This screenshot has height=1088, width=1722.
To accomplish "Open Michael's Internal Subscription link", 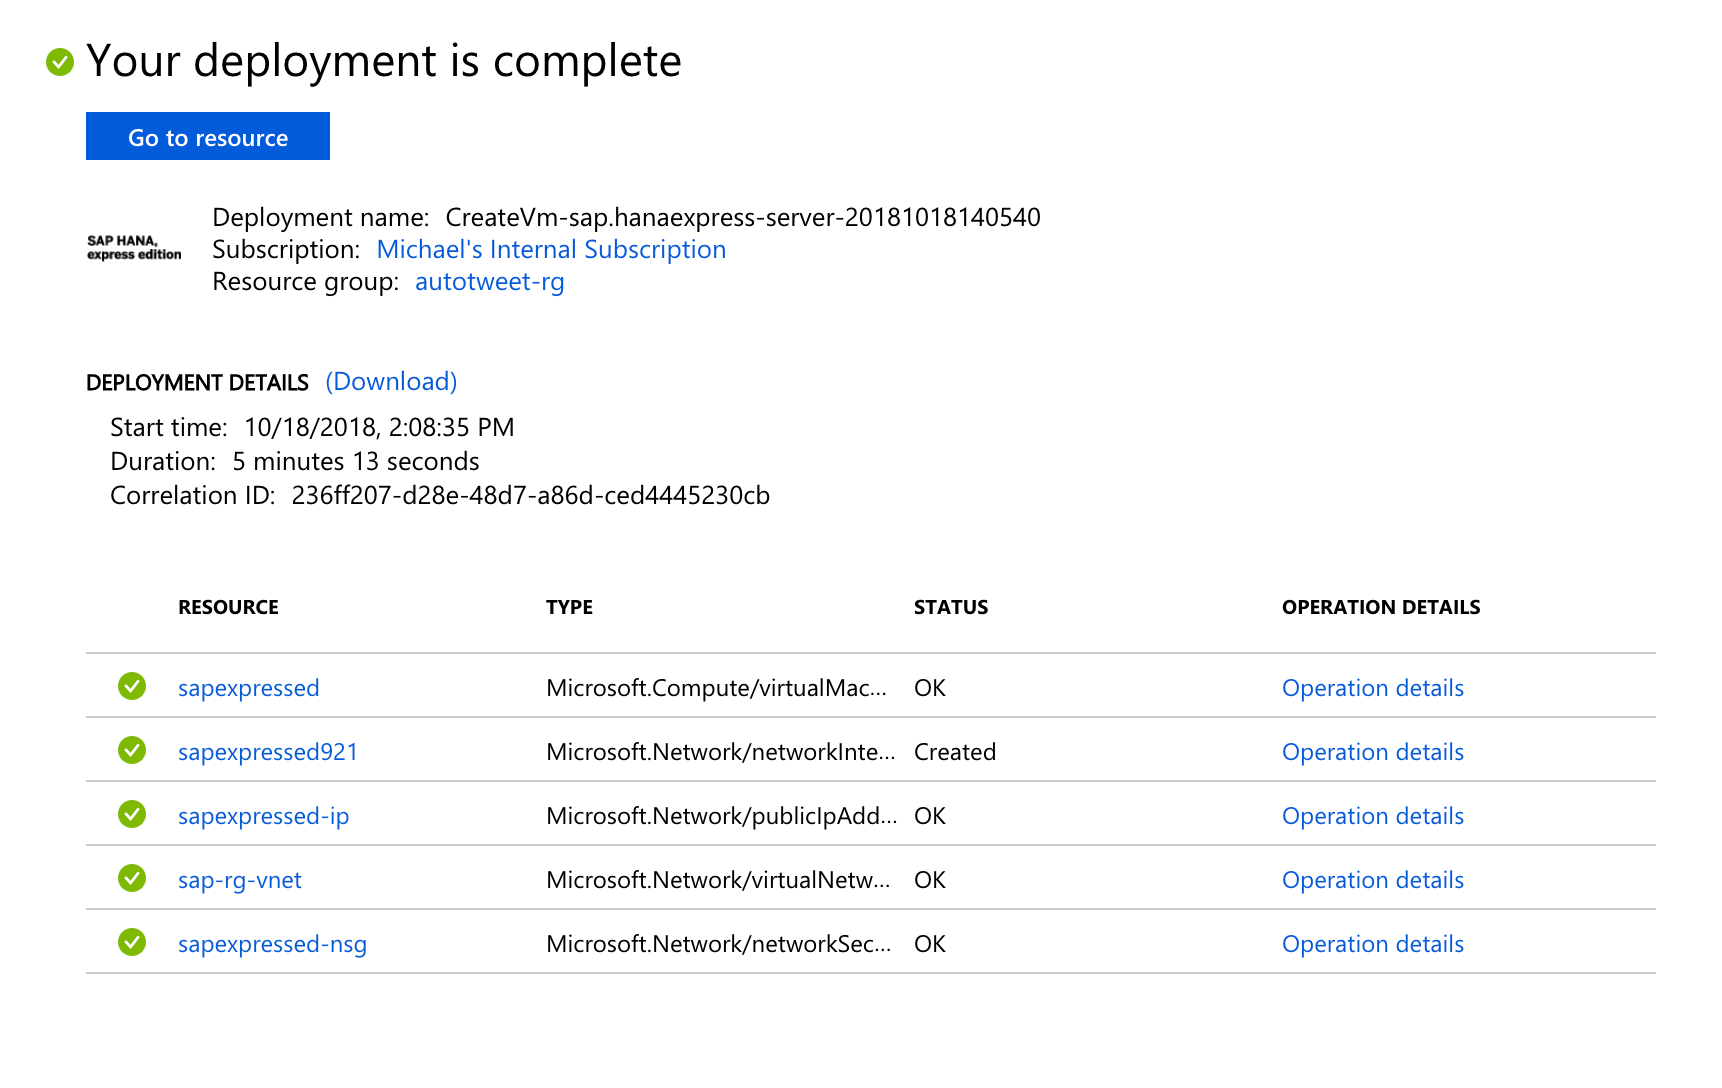I will click(551, 250).
